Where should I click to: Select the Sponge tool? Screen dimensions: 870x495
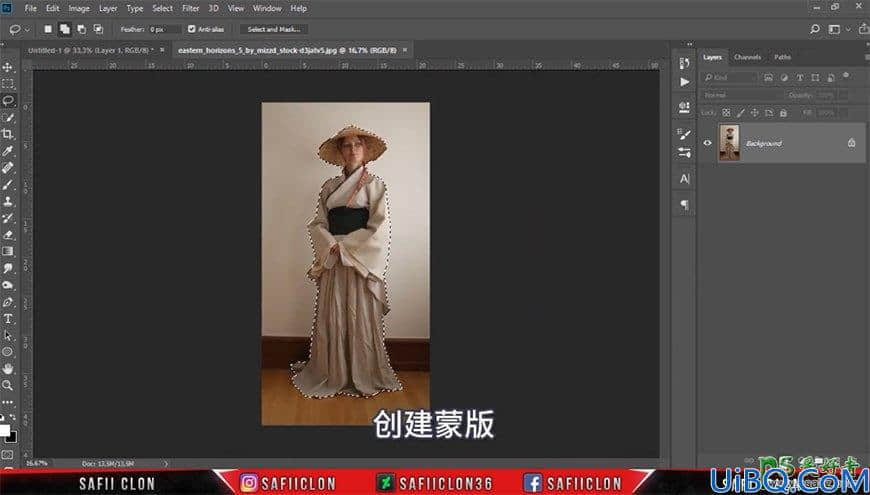click(x=8, y=285)
